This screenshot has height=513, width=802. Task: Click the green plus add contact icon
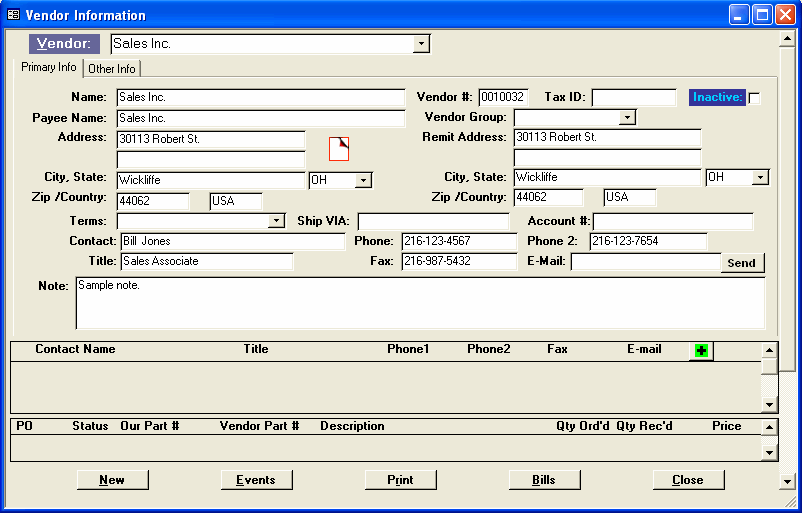click(x=701, y=351)
